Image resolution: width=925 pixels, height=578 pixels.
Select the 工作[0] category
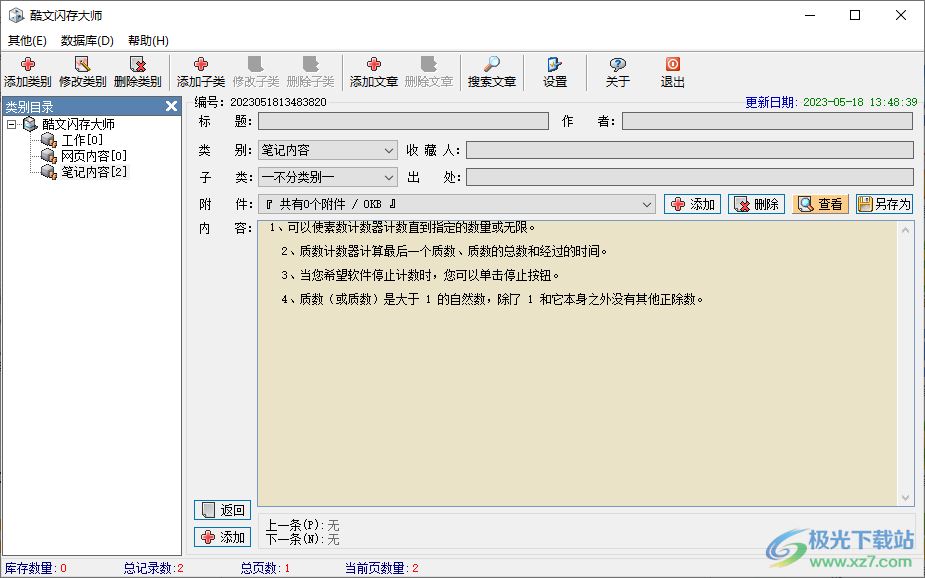82,140
